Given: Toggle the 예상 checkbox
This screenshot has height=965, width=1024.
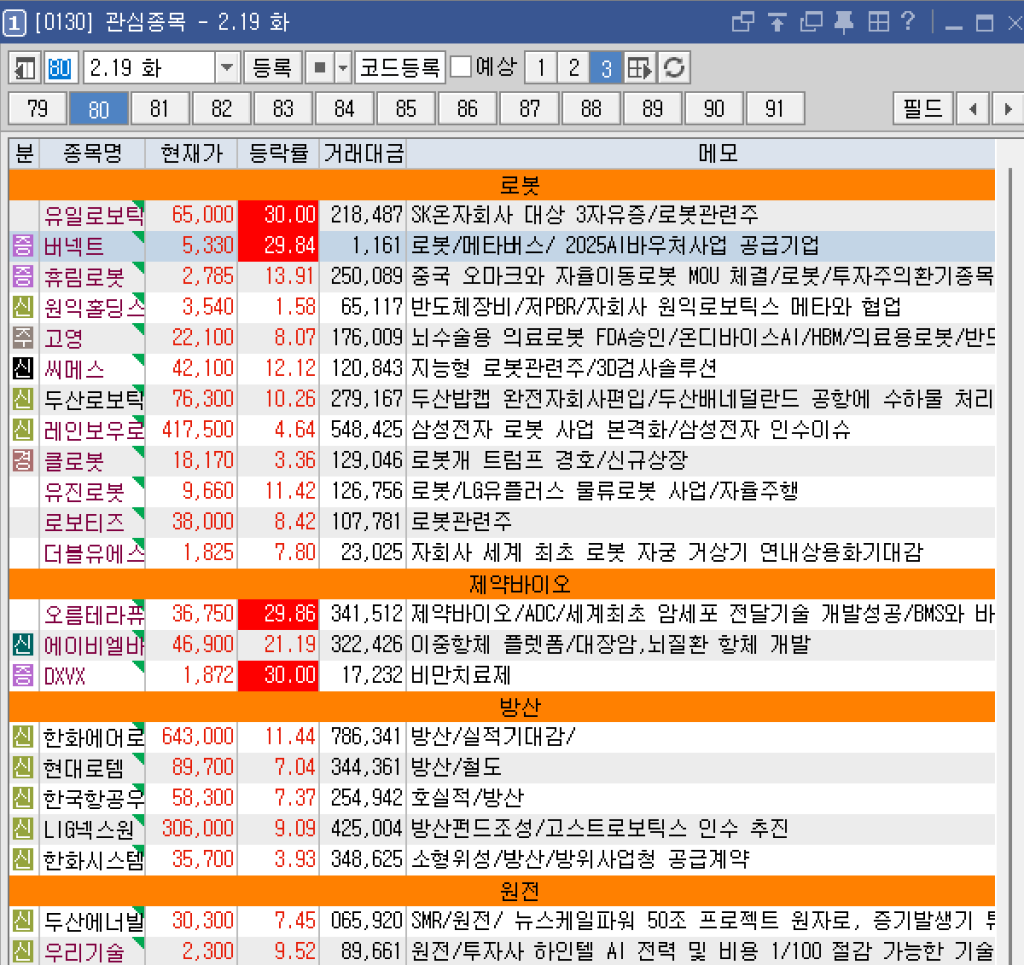Looking at the screenshot, I should click(x=461, y=66).
